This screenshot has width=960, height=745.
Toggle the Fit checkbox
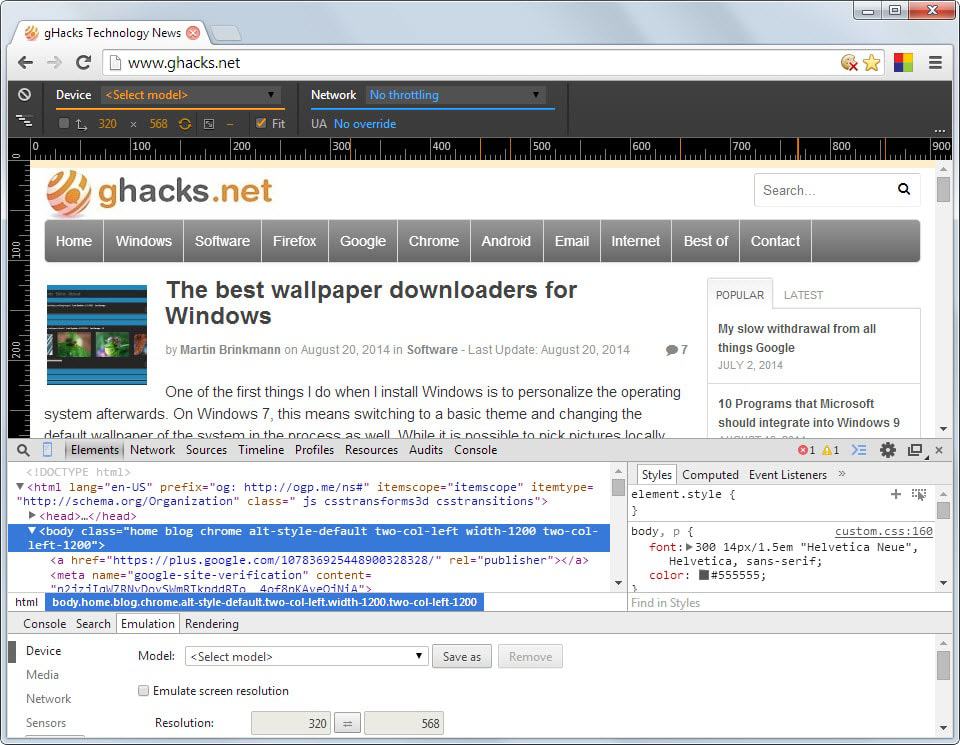click(x=261, y=123)
